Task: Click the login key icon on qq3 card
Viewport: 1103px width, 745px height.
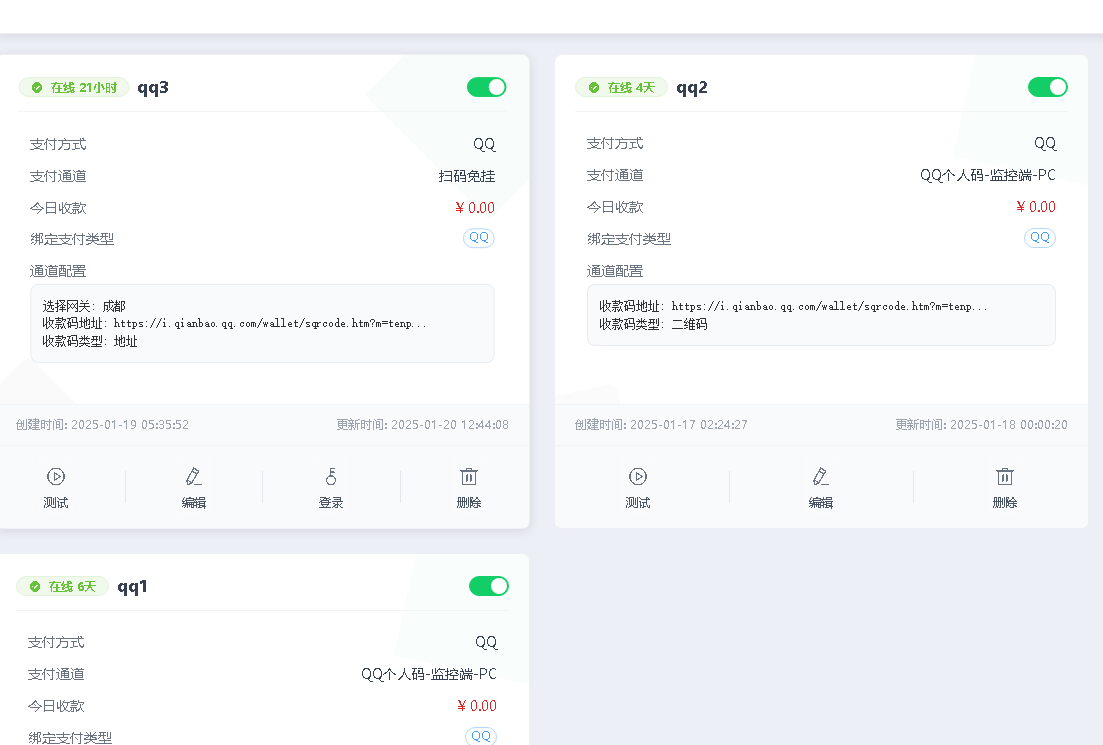Action: point(331,477)
